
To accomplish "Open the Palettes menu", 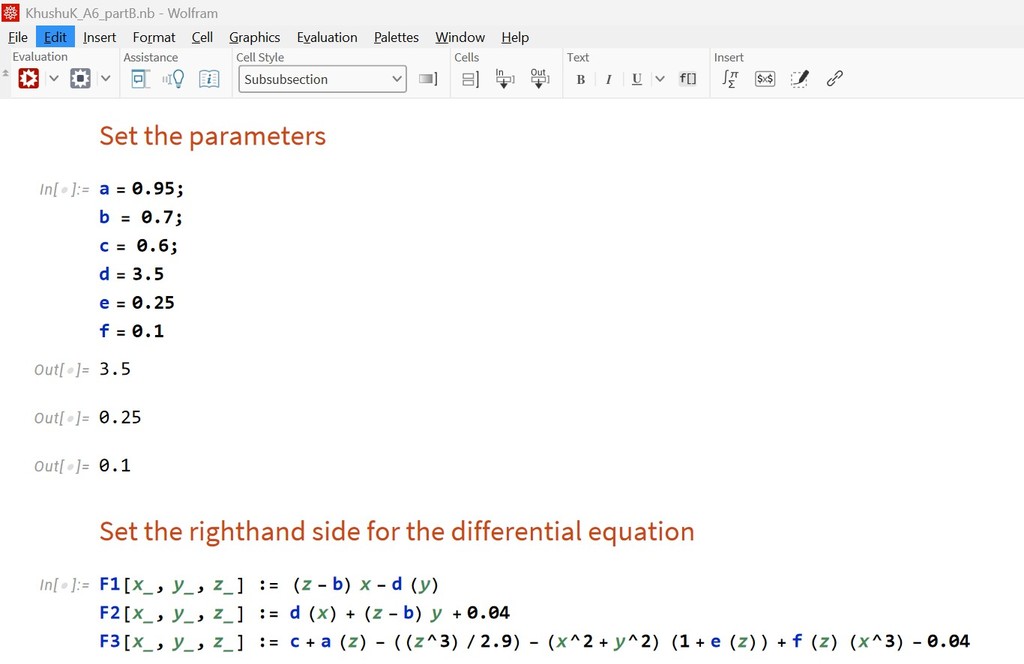I will (396, 37).
